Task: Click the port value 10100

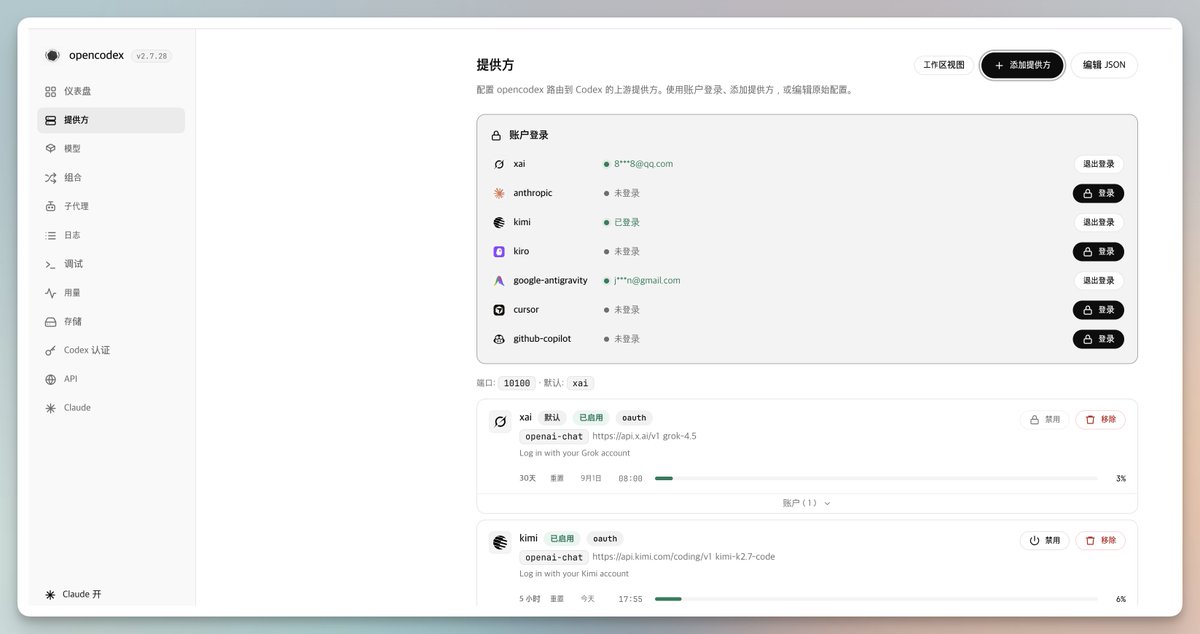Action: [517, 383]
